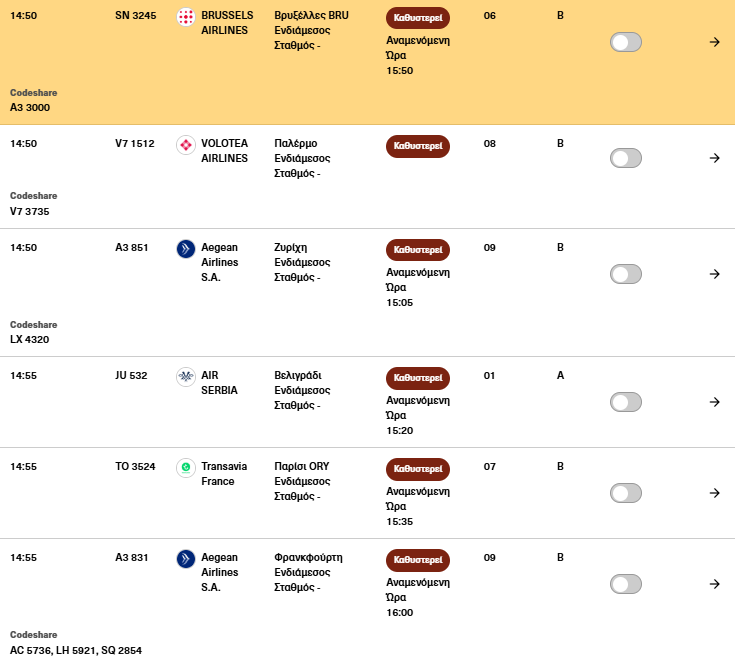This screenshot has width=744, height=668.
Task: Toggle notification switch for SN 3245 Brussels
Action: [x=626, y=42]
